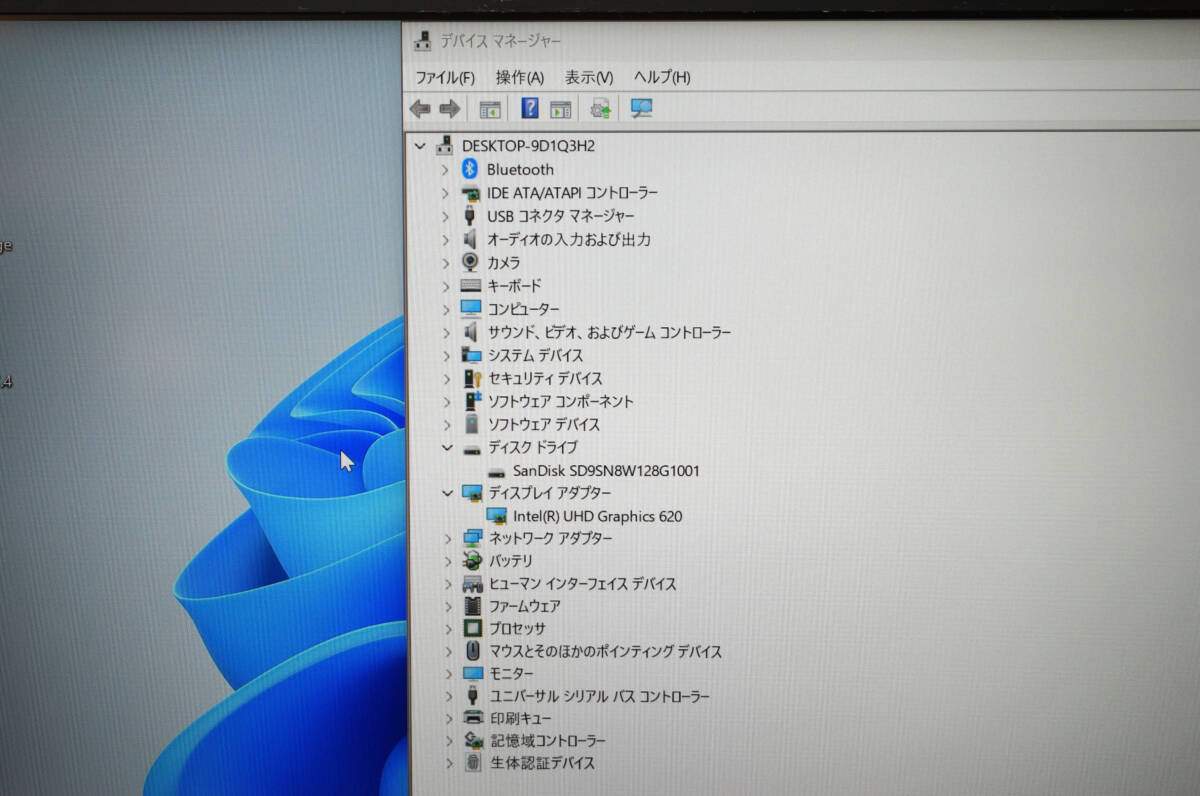
Task: Click the mouse icon beside マウスとそのほかのポインティング デバイス
Action: [473, 651]
